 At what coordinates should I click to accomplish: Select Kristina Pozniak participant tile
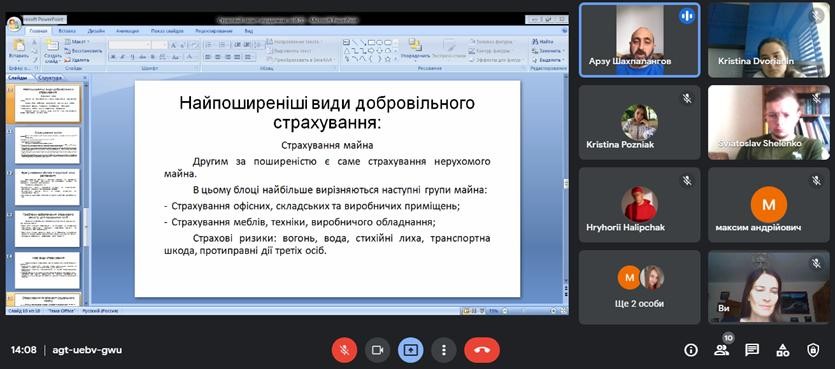pyautogui.click(x=640, y=122)
